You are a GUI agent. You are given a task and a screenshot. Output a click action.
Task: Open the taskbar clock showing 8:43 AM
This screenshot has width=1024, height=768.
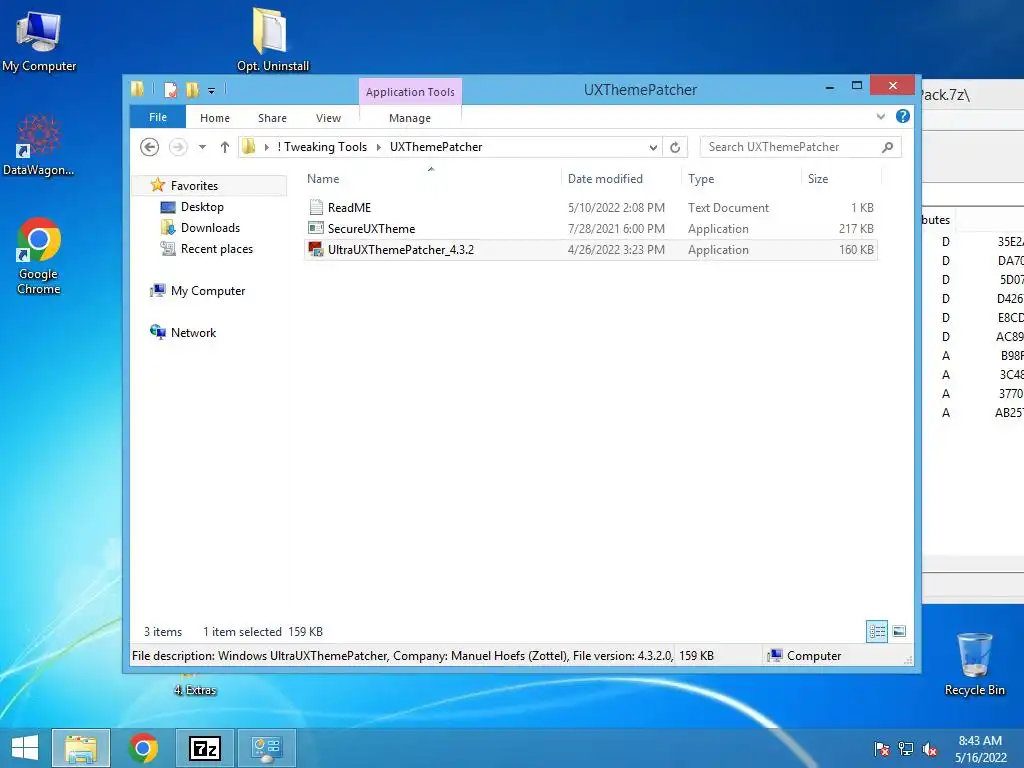coord(980,749)
